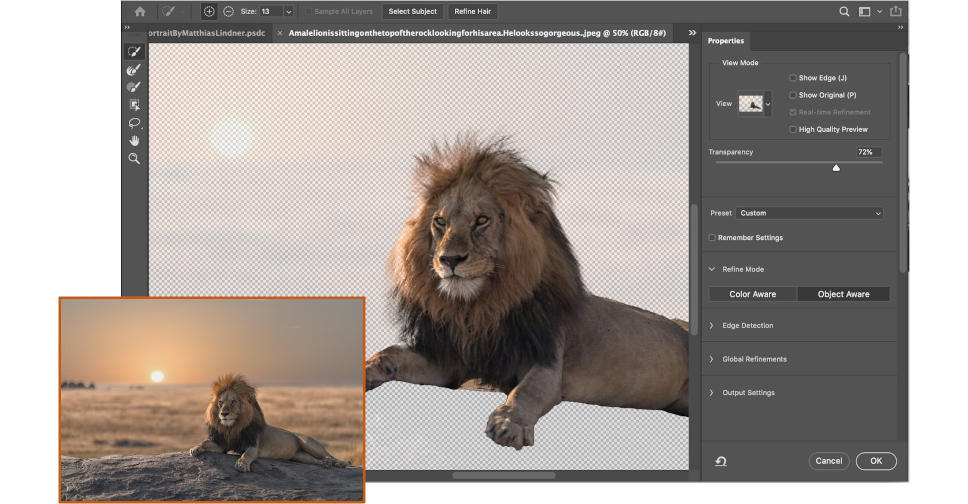This screenshot has width=968, height=504.
Task: Click the Refine Hair button
Action: [x=473, y=11]
